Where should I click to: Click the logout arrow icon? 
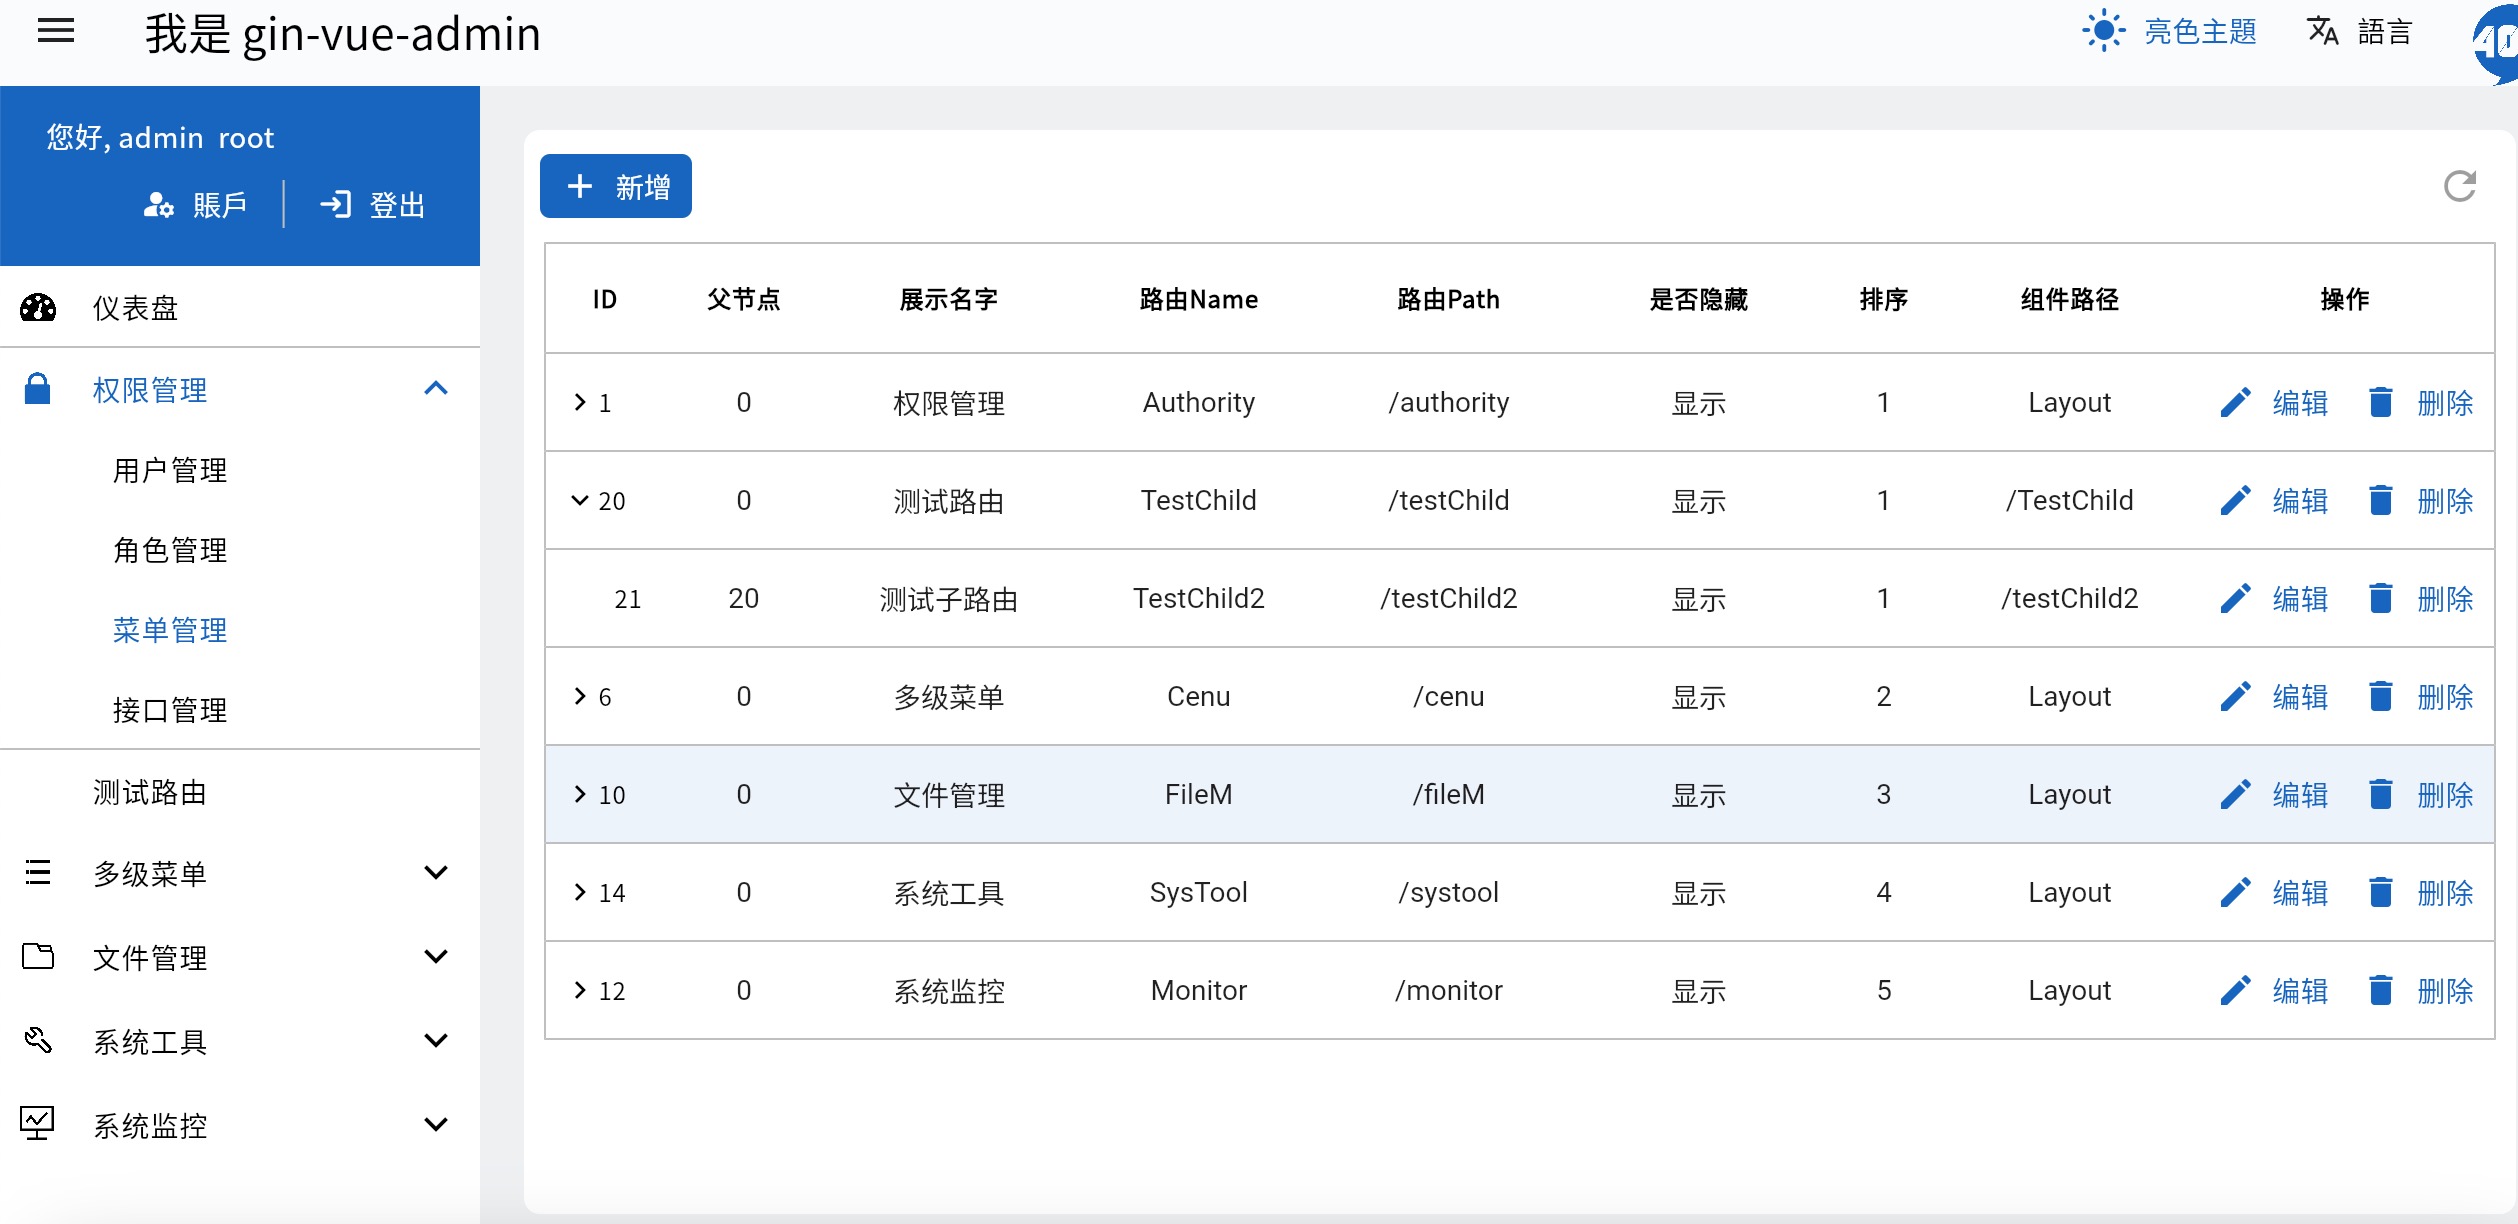(335, 205)
